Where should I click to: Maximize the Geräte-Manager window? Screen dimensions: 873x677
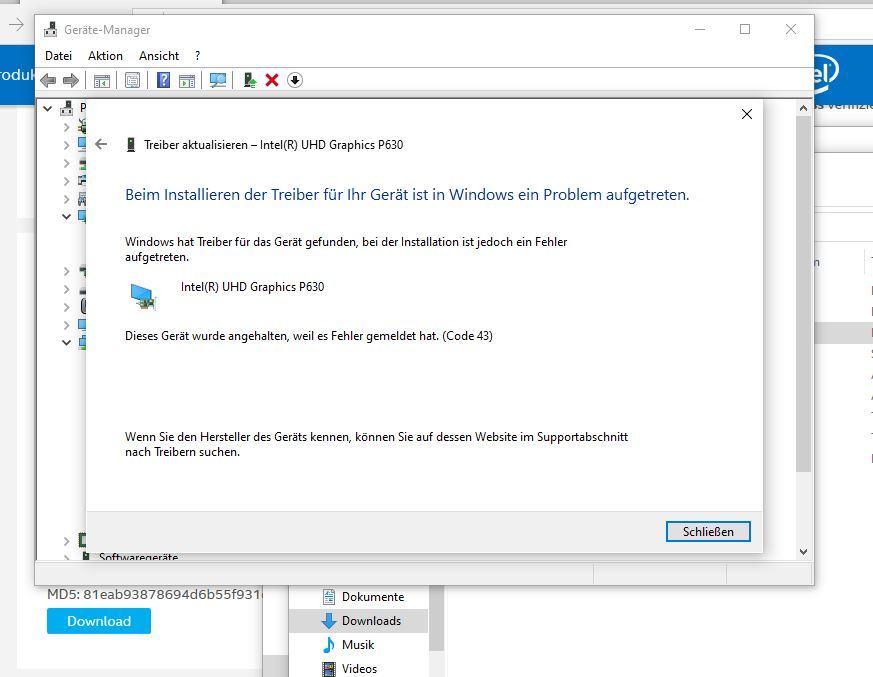(745, 29)
